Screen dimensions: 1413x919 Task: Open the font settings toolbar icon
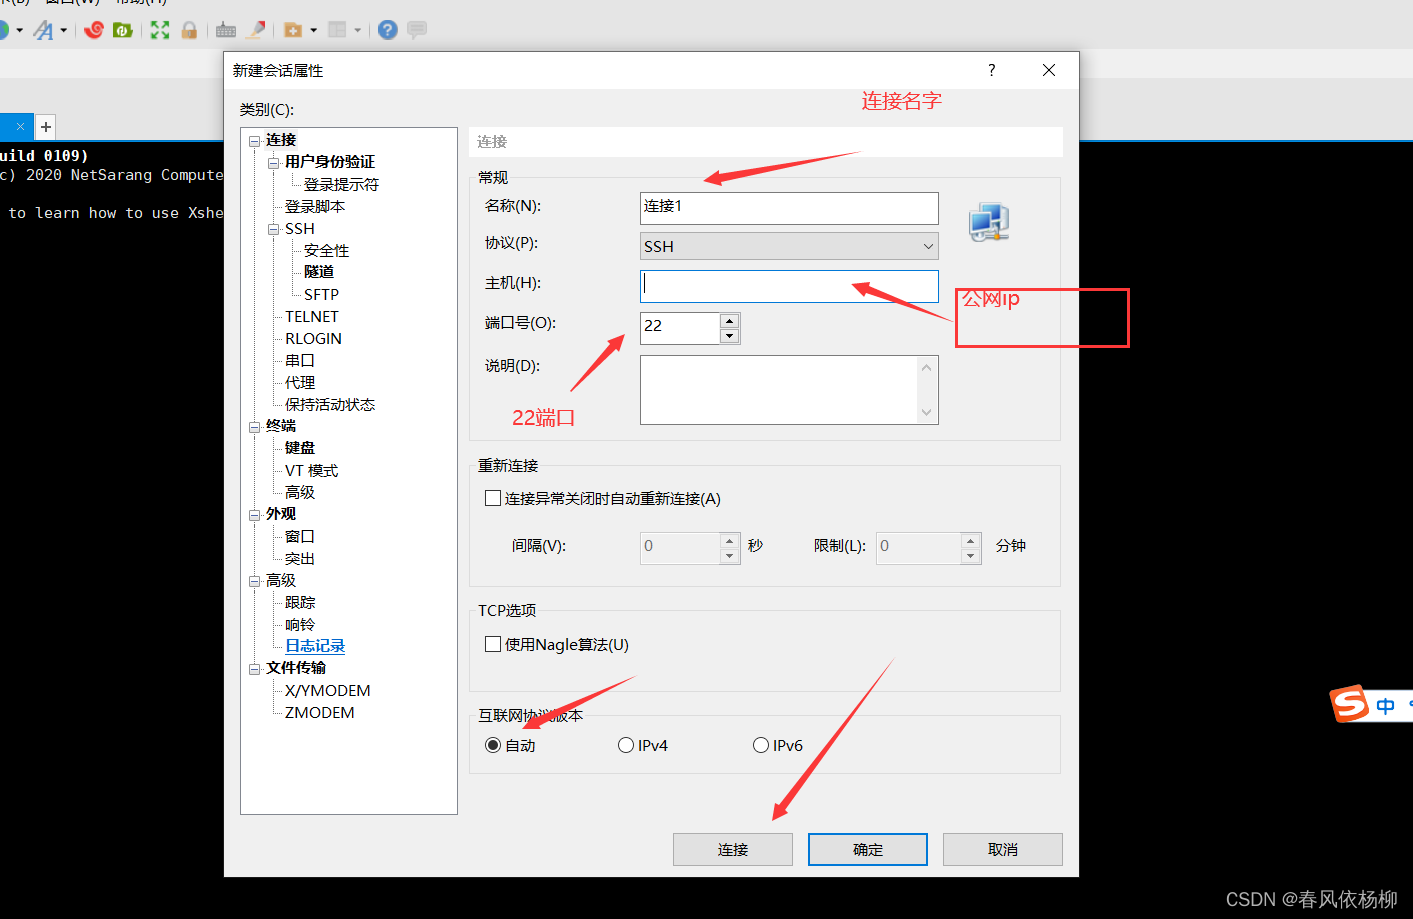[x=43, y=30]
